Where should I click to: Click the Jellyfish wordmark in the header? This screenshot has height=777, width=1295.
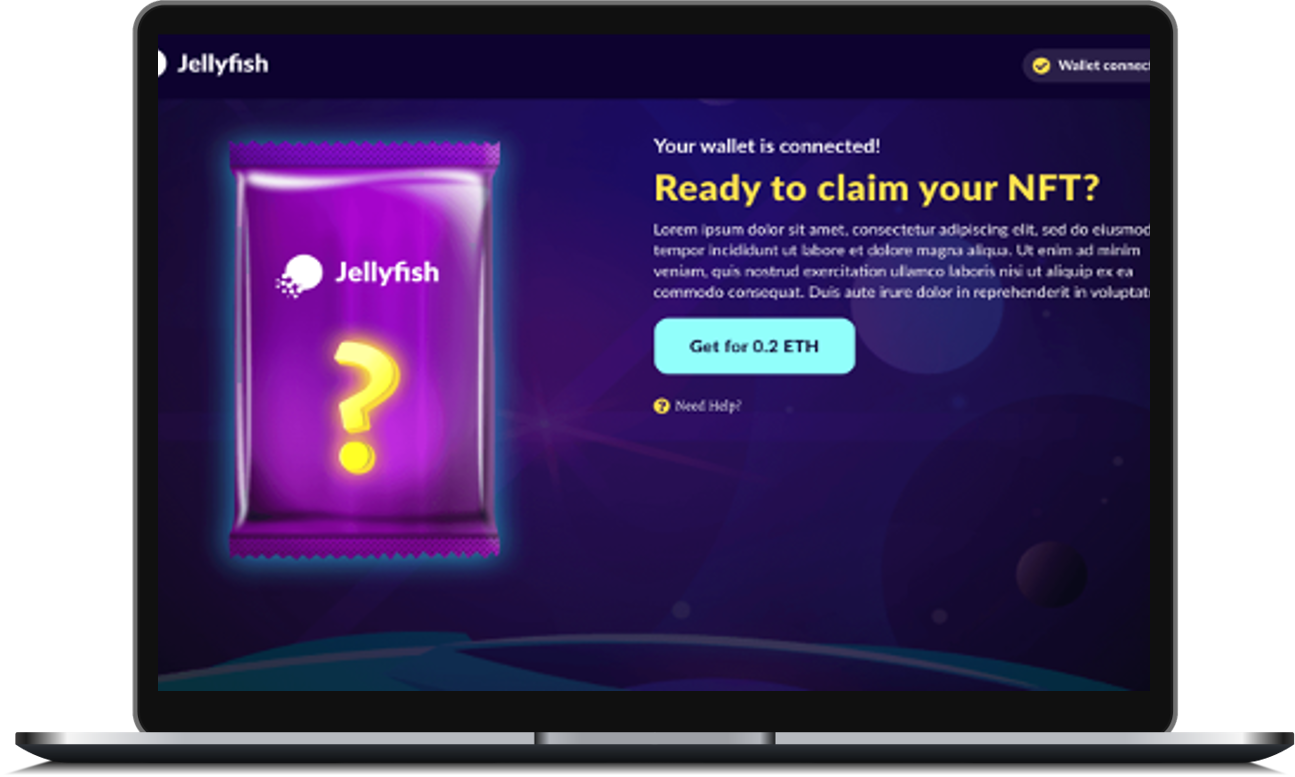(x=222, y=64)
